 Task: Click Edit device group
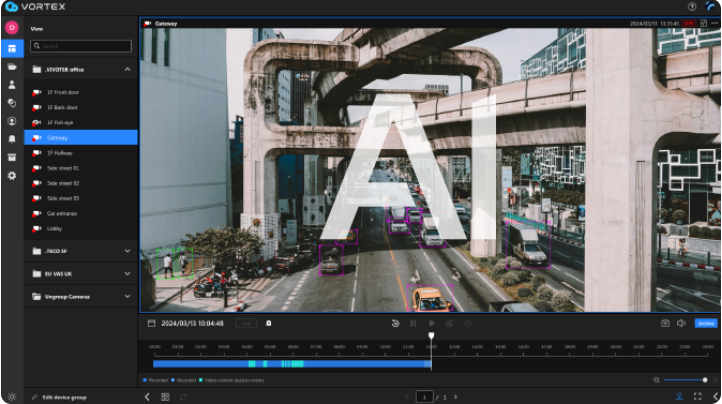pos(66,397)
